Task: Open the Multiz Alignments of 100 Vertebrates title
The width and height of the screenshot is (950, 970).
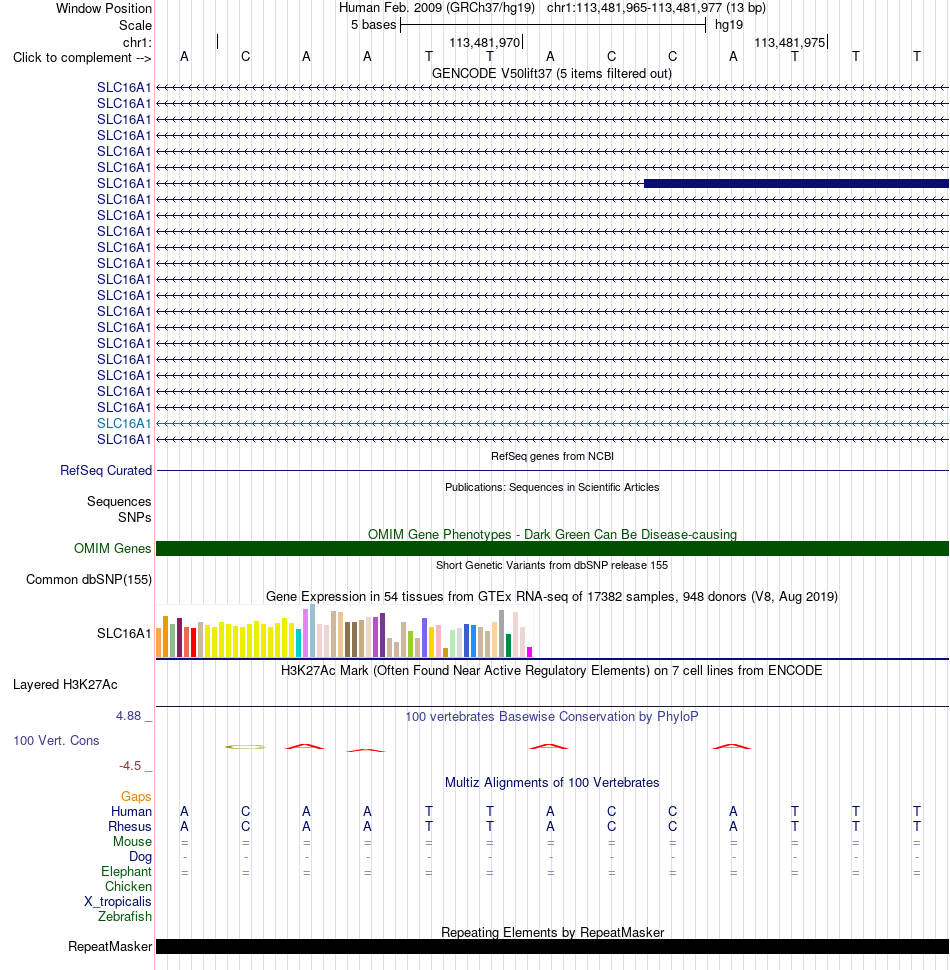Action: tap(552, 783)
